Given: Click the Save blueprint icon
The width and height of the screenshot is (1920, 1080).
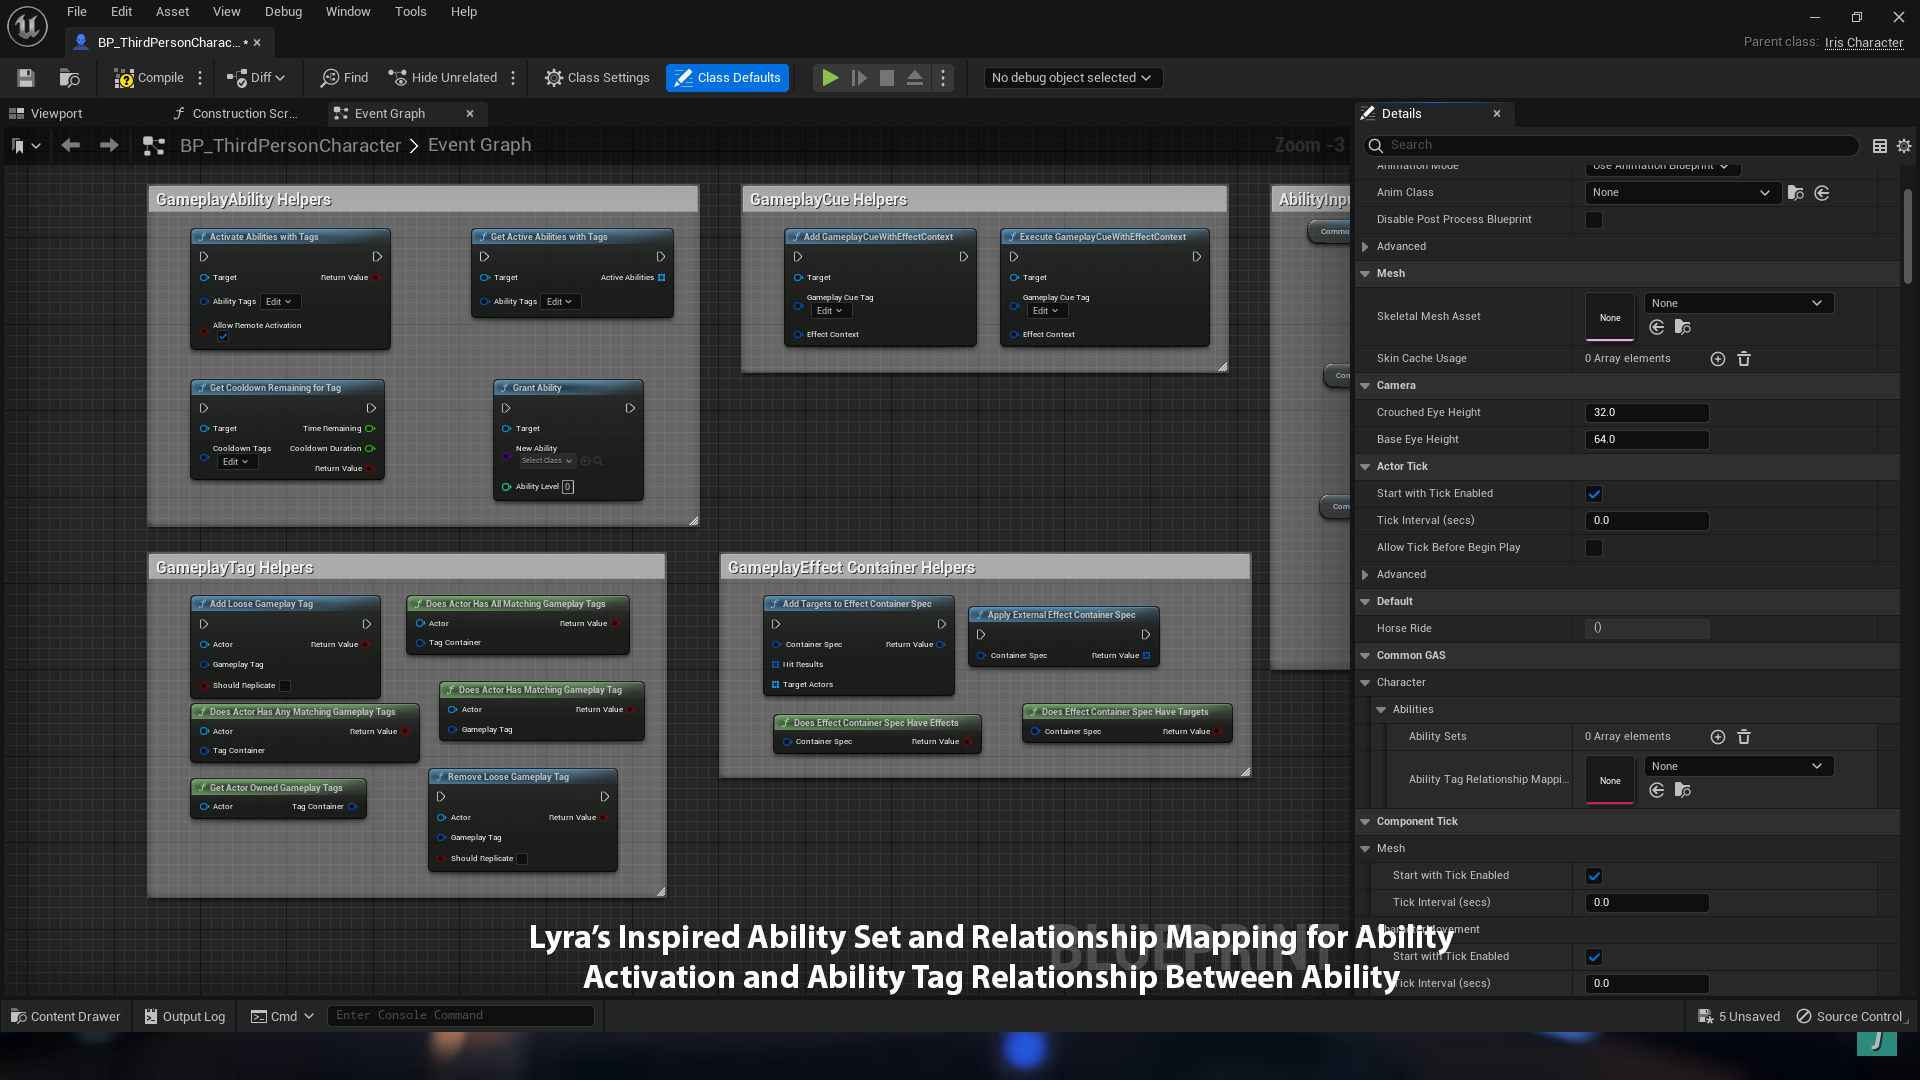Looking at the screenshot, I should point(26,78).
